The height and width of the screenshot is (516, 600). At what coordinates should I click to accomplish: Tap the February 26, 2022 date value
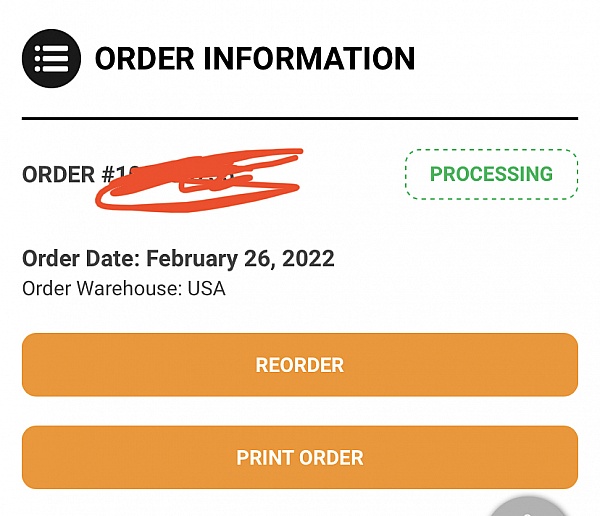[x=240, y=259]
